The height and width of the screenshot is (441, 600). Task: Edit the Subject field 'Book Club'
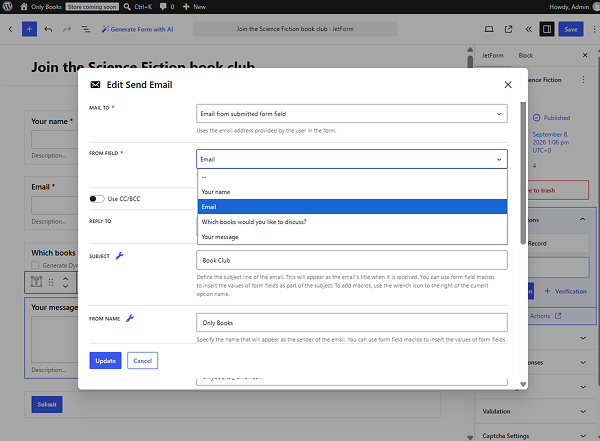pos(352,260)
